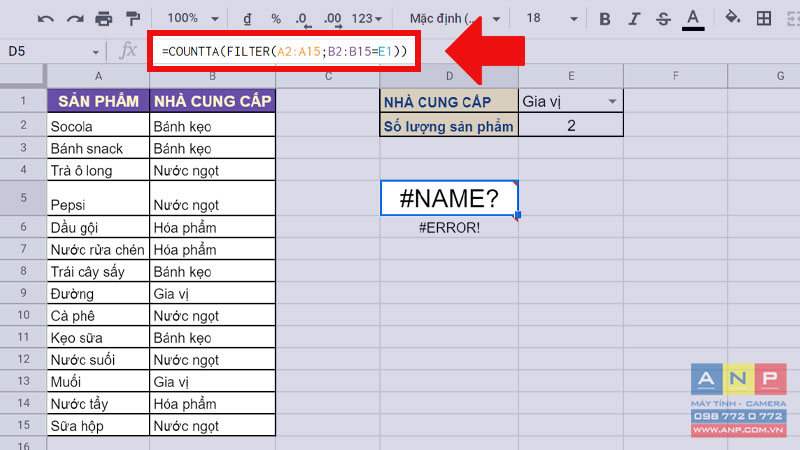Select row 5 header
Image resolution: width=800 pixels, height=450 pixels.
coord(23,198)
